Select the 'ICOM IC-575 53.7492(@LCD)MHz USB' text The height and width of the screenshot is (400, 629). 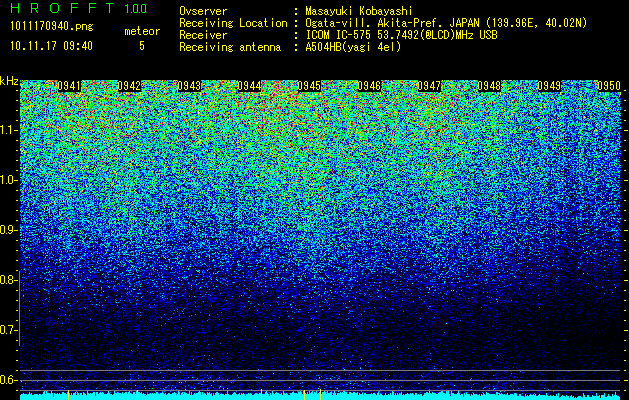401,35
